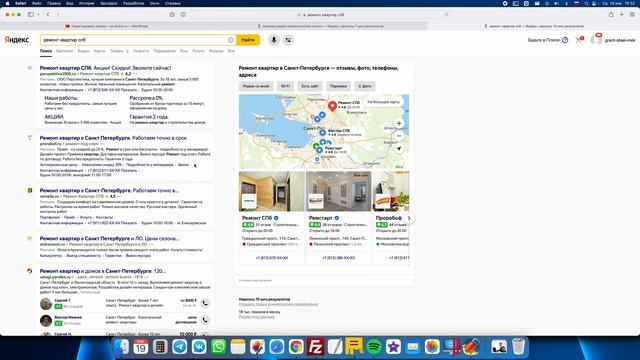The width and height of the screenshot is (640, 360).
Task: Reload the page
Action: 446,15
